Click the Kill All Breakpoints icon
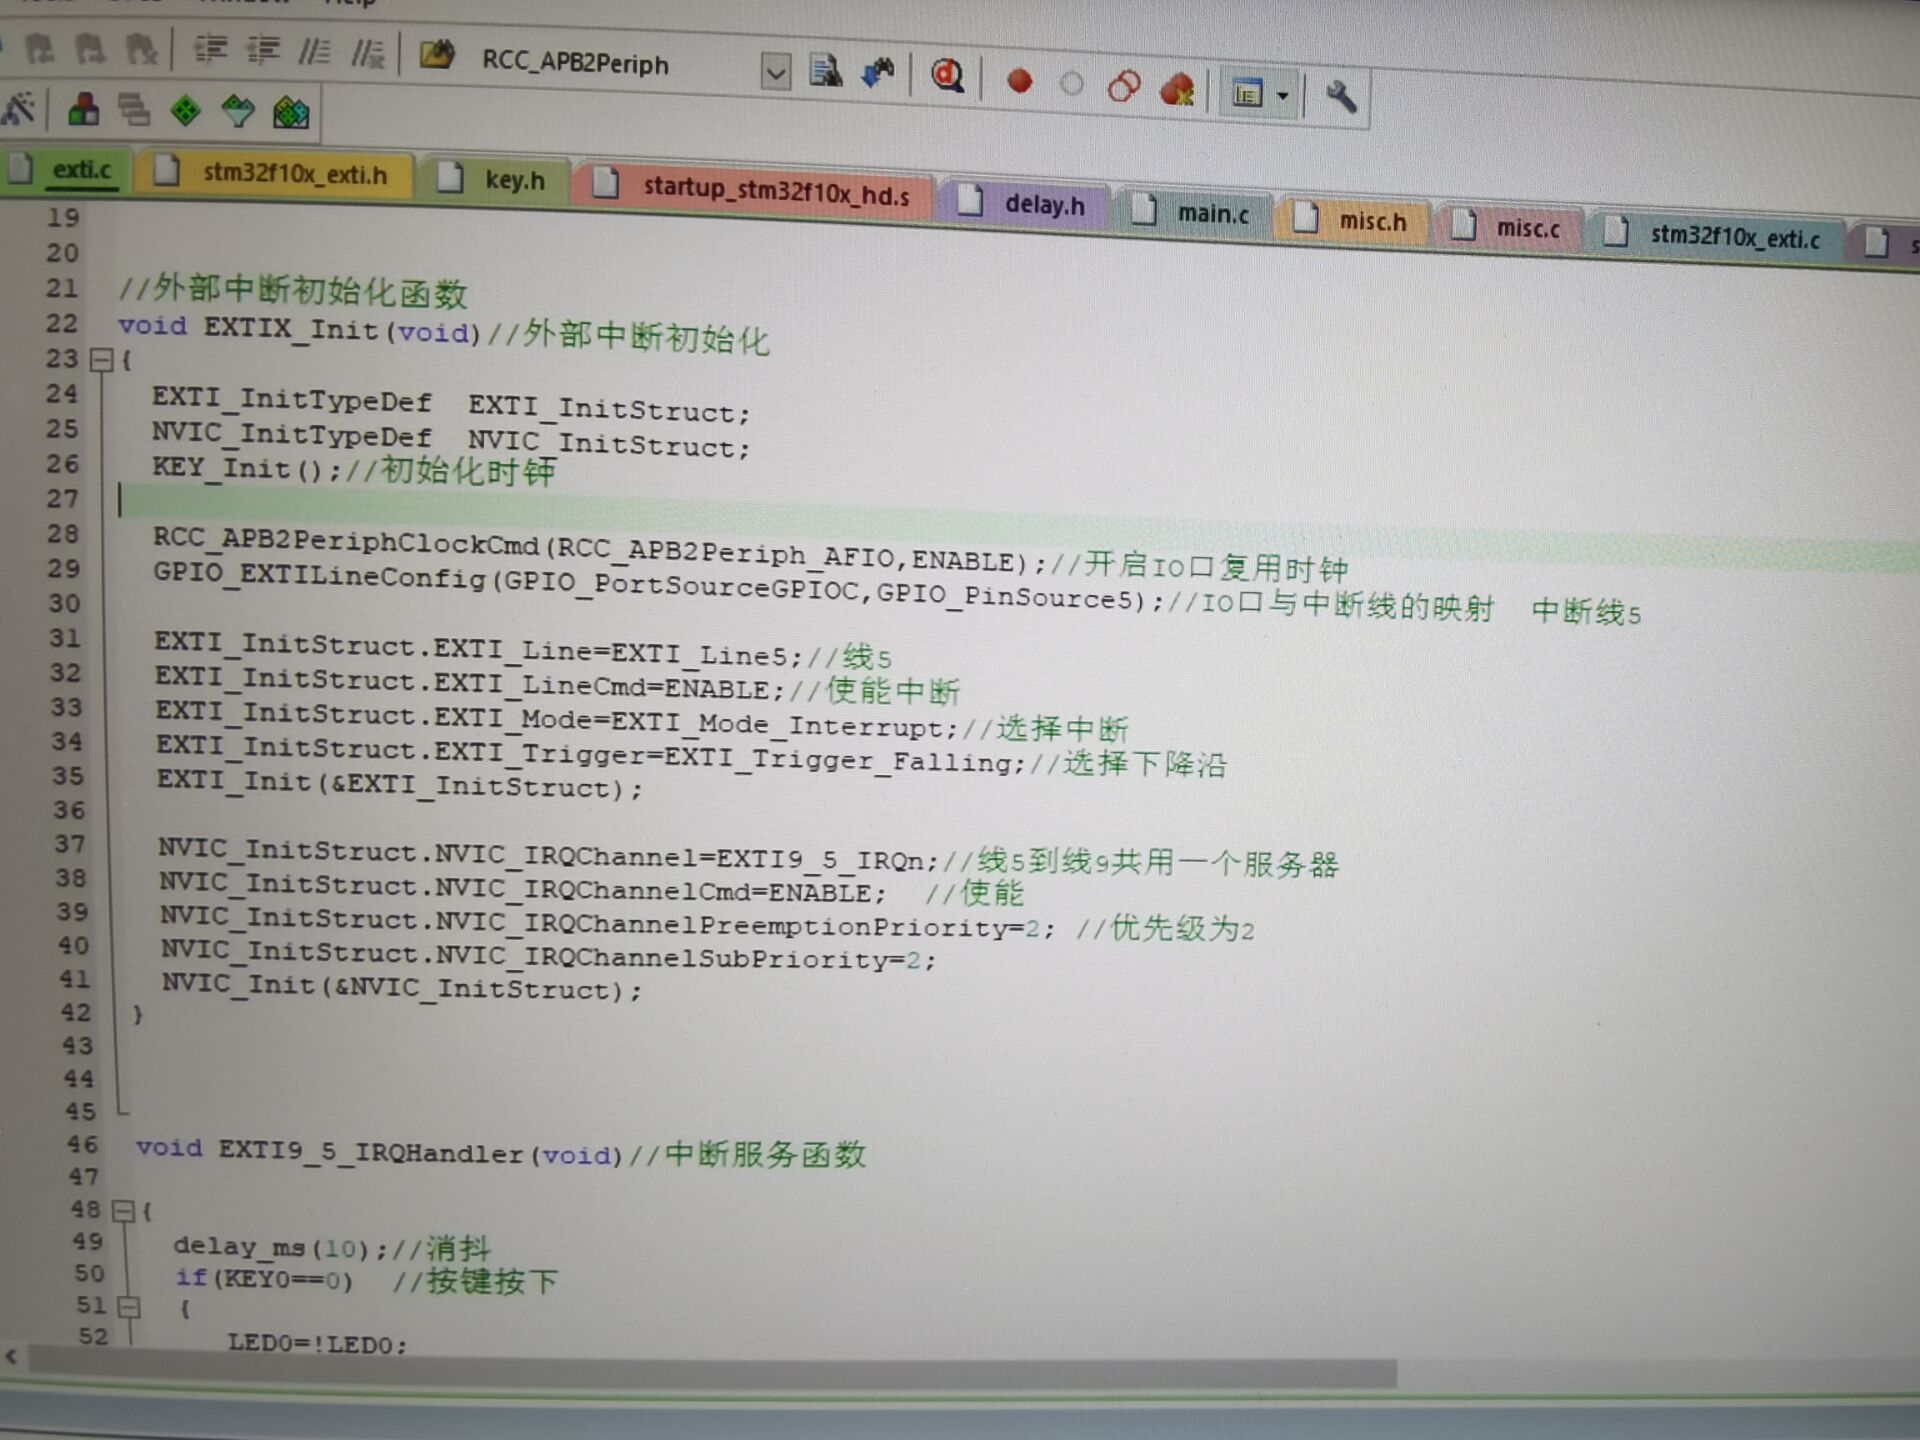Screen dimensions: 1920x1440 click(1177, 90)
